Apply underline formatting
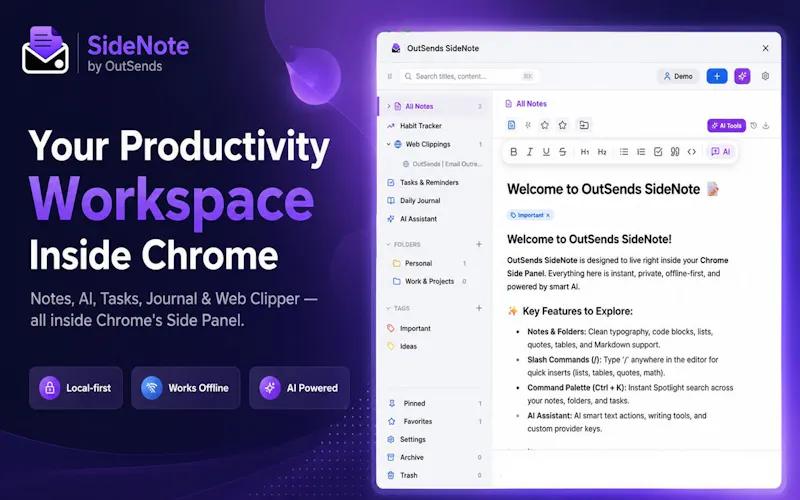Viewport: 800px width, 500px height. 546,152
